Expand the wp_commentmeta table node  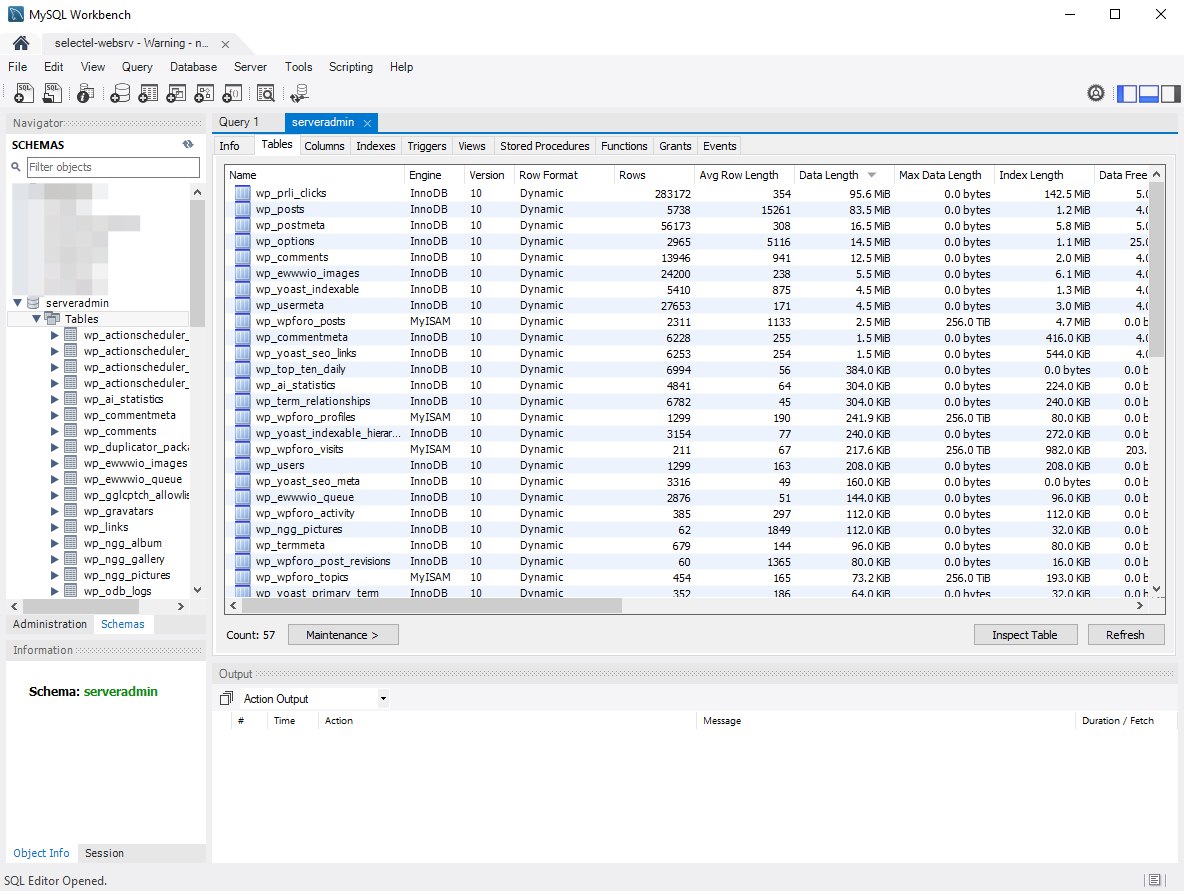tap(54, 415)
